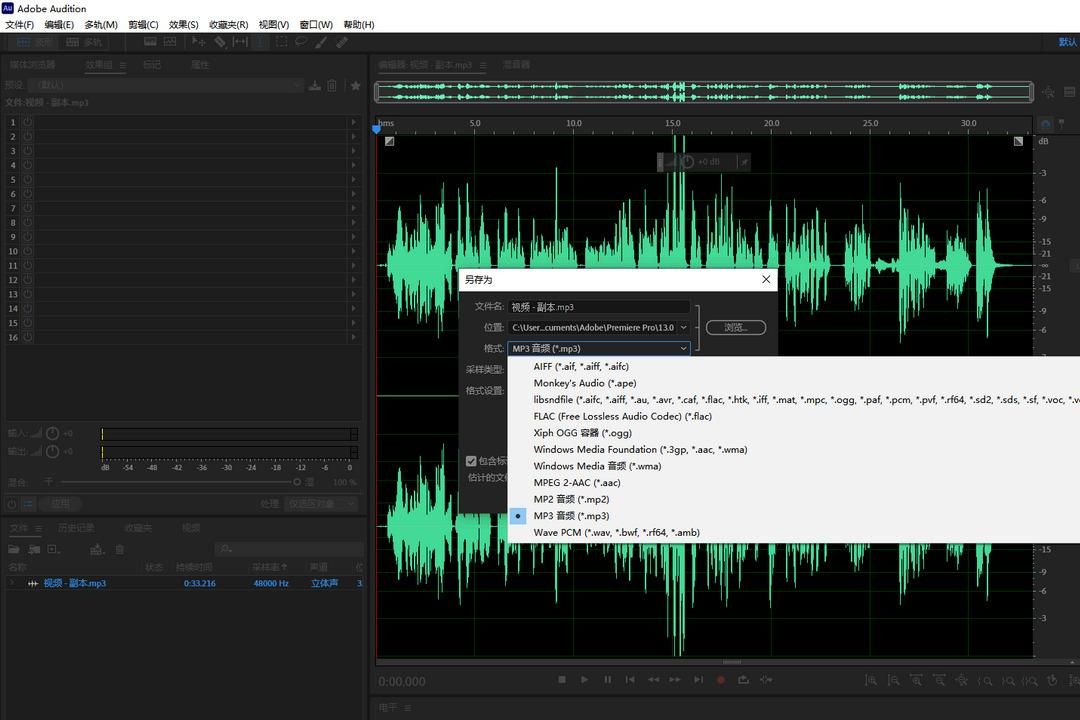Image resolution: width=1080 pixels, height=720 pixels.
Task: Click the Stop playback button
Action: [562, 679]
